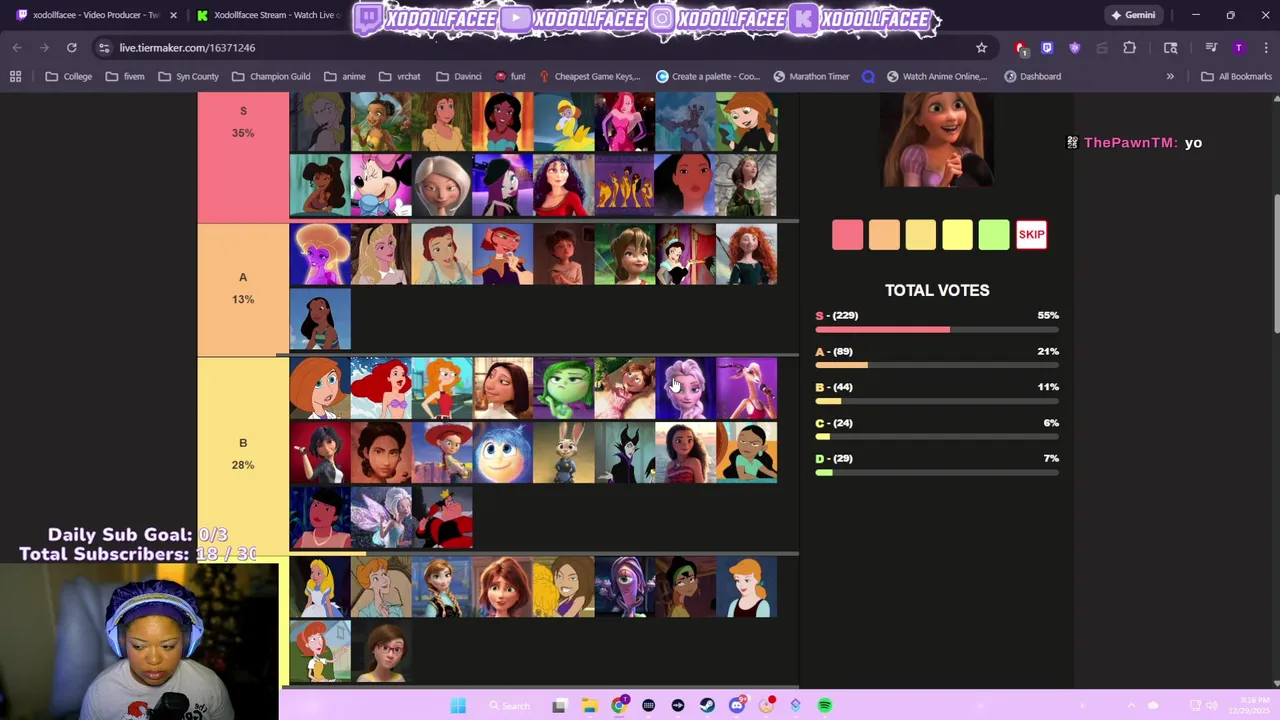Close the xodollfacee Video Producer tab
Image resolution: width=1280 pixels, height=720 pixels.
coord(173,15)
